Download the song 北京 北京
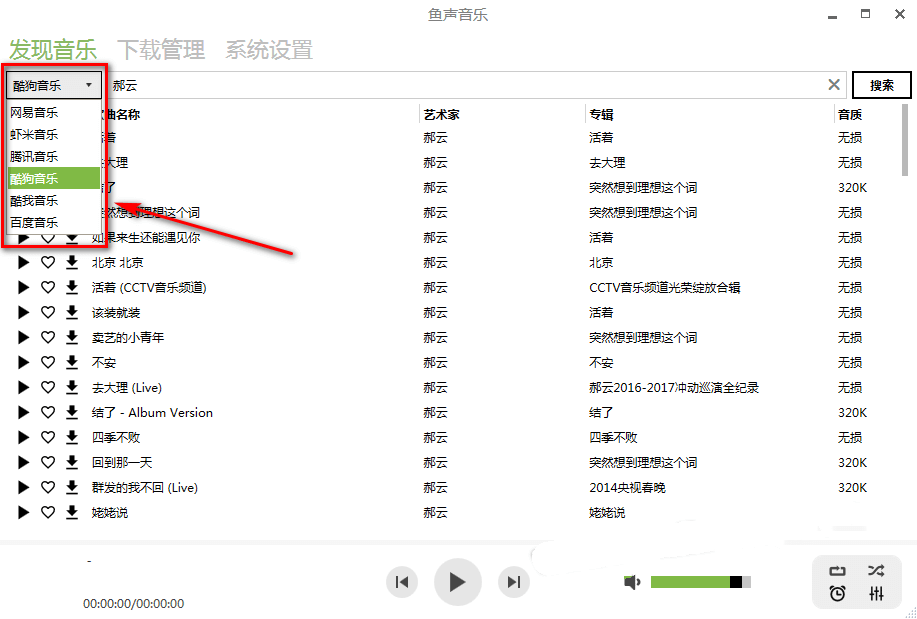This screenshot has width=917, height=619. click(x=72, y=263)
